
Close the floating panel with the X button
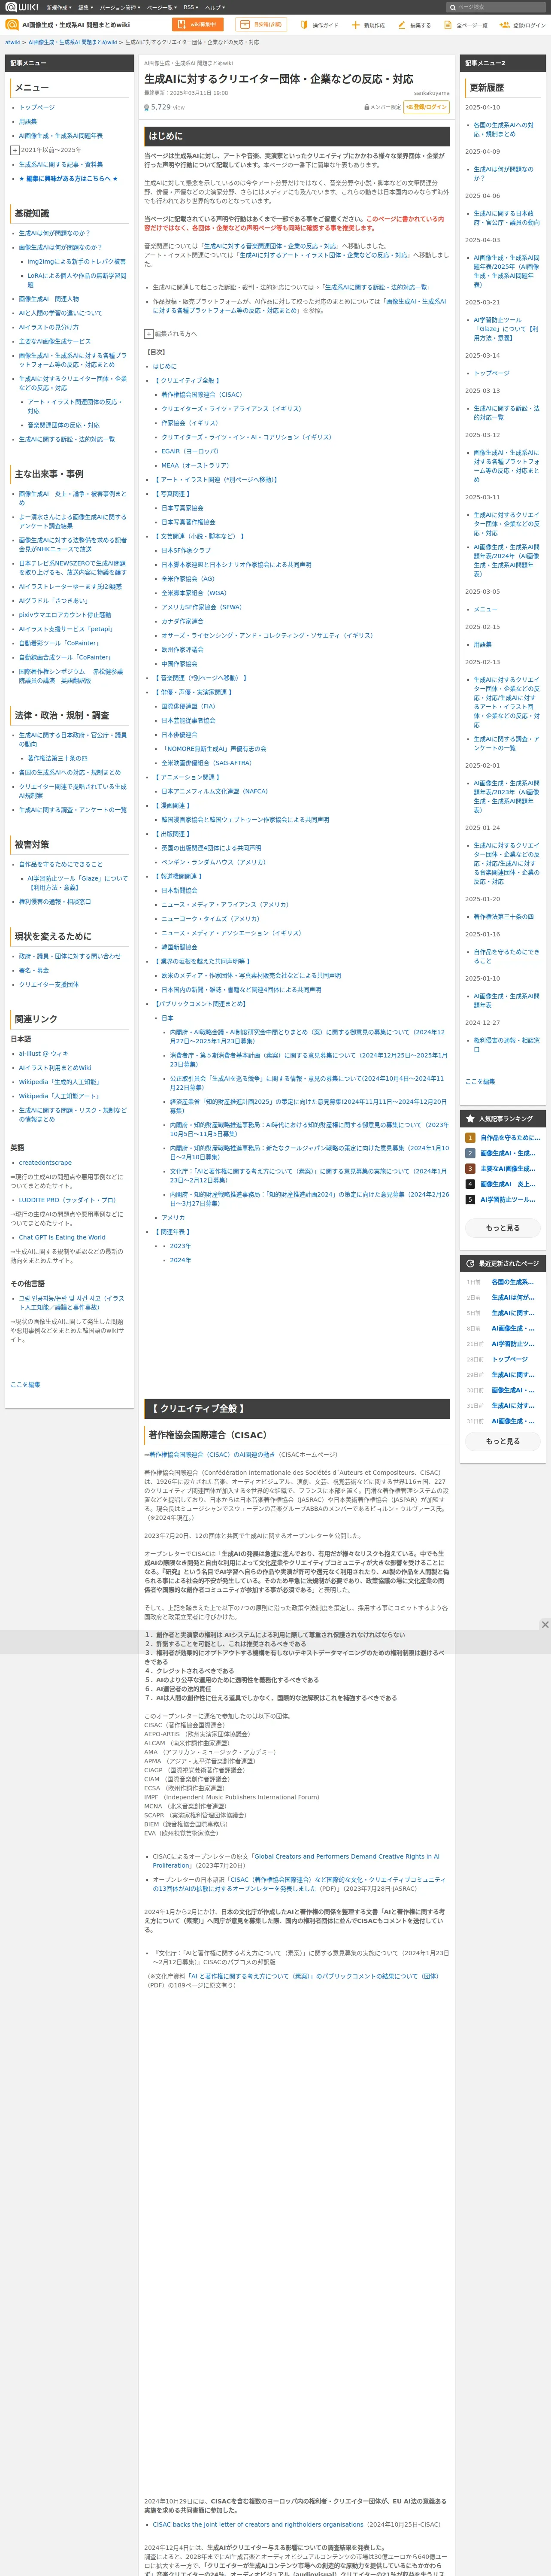tap(545, 1625)
